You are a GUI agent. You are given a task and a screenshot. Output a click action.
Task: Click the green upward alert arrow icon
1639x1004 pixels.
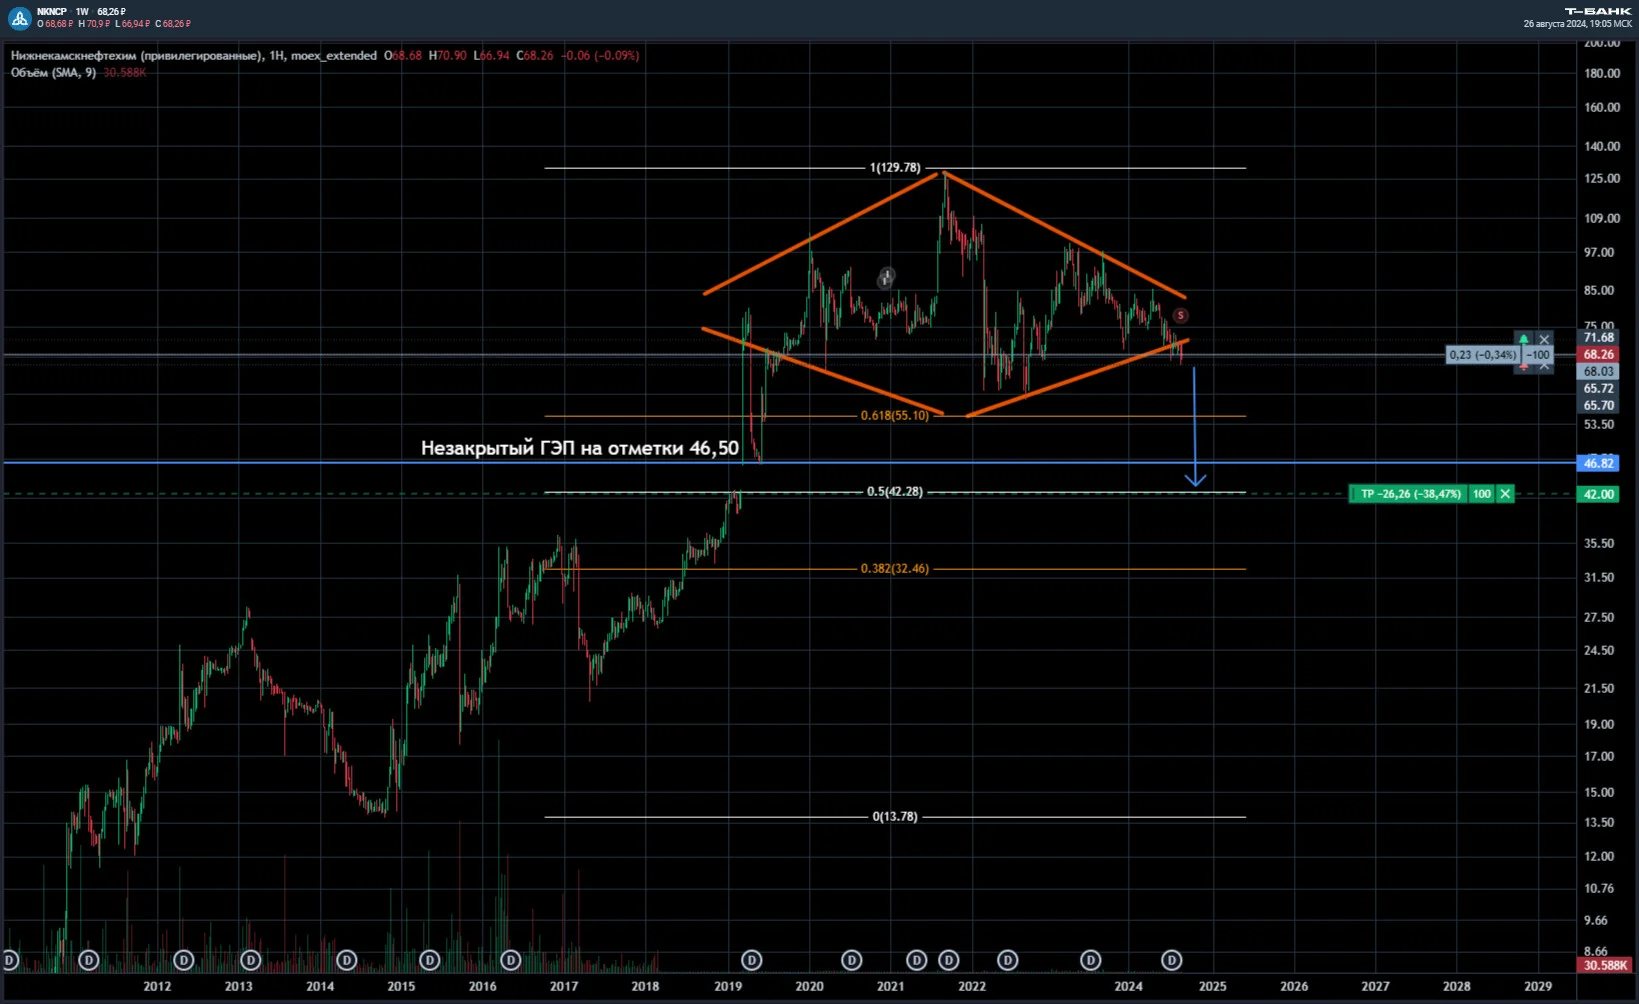pos(1523,340)
